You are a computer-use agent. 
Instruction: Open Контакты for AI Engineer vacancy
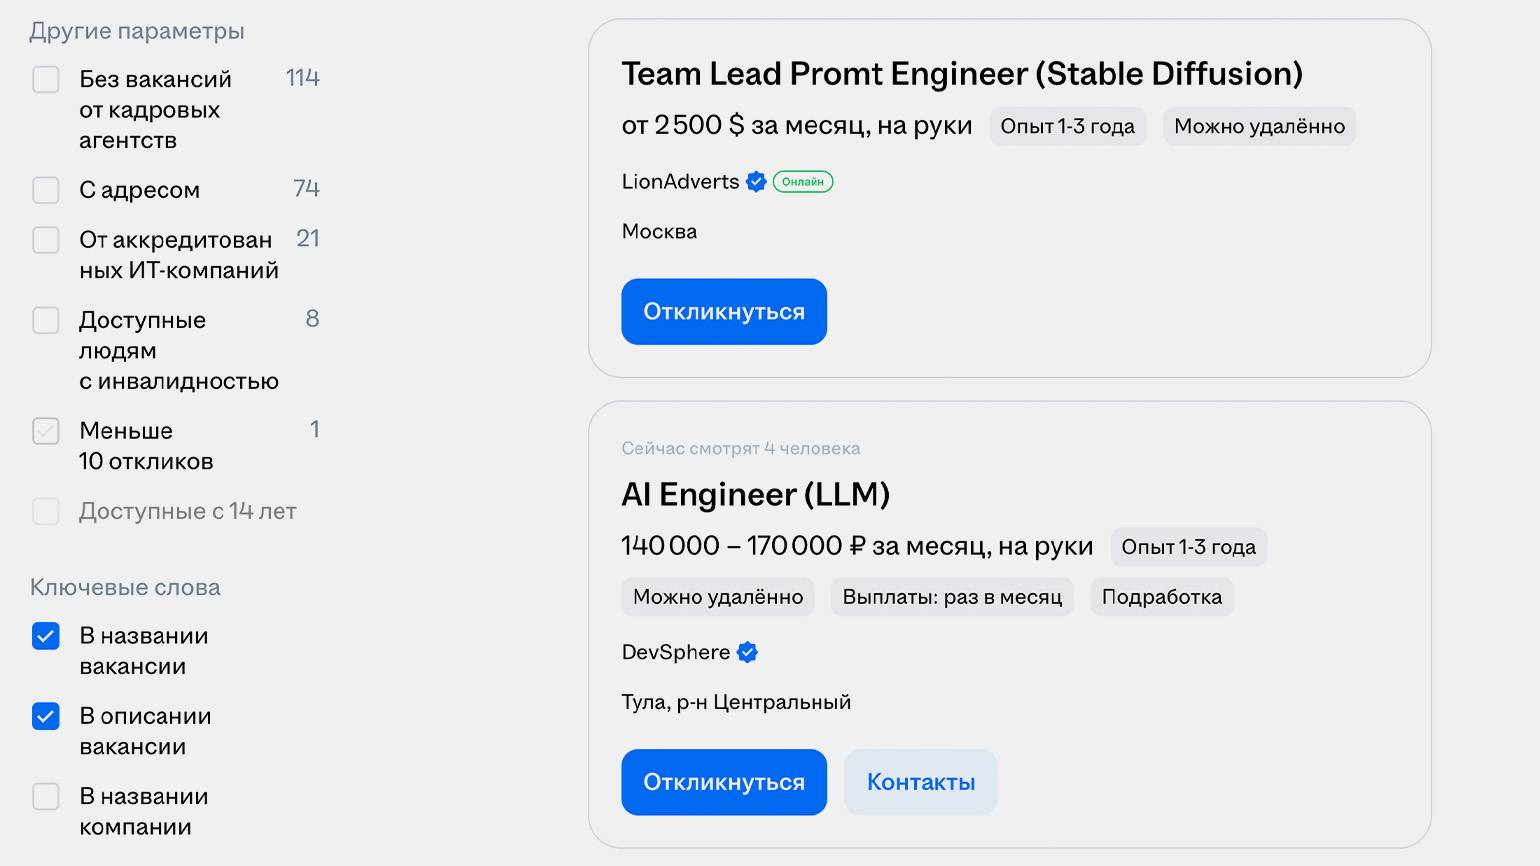[920, 782]
